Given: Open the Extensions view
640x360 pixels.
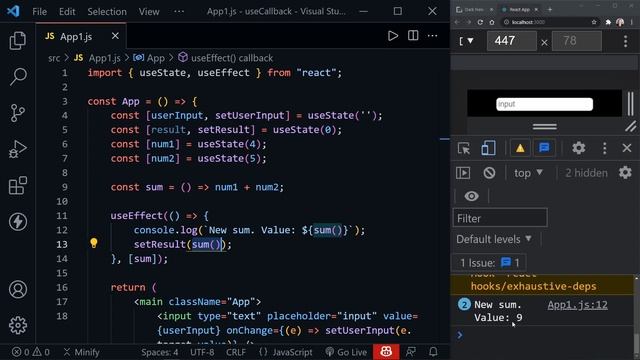Looking at the screenshot, I should [x=18, y=185].
